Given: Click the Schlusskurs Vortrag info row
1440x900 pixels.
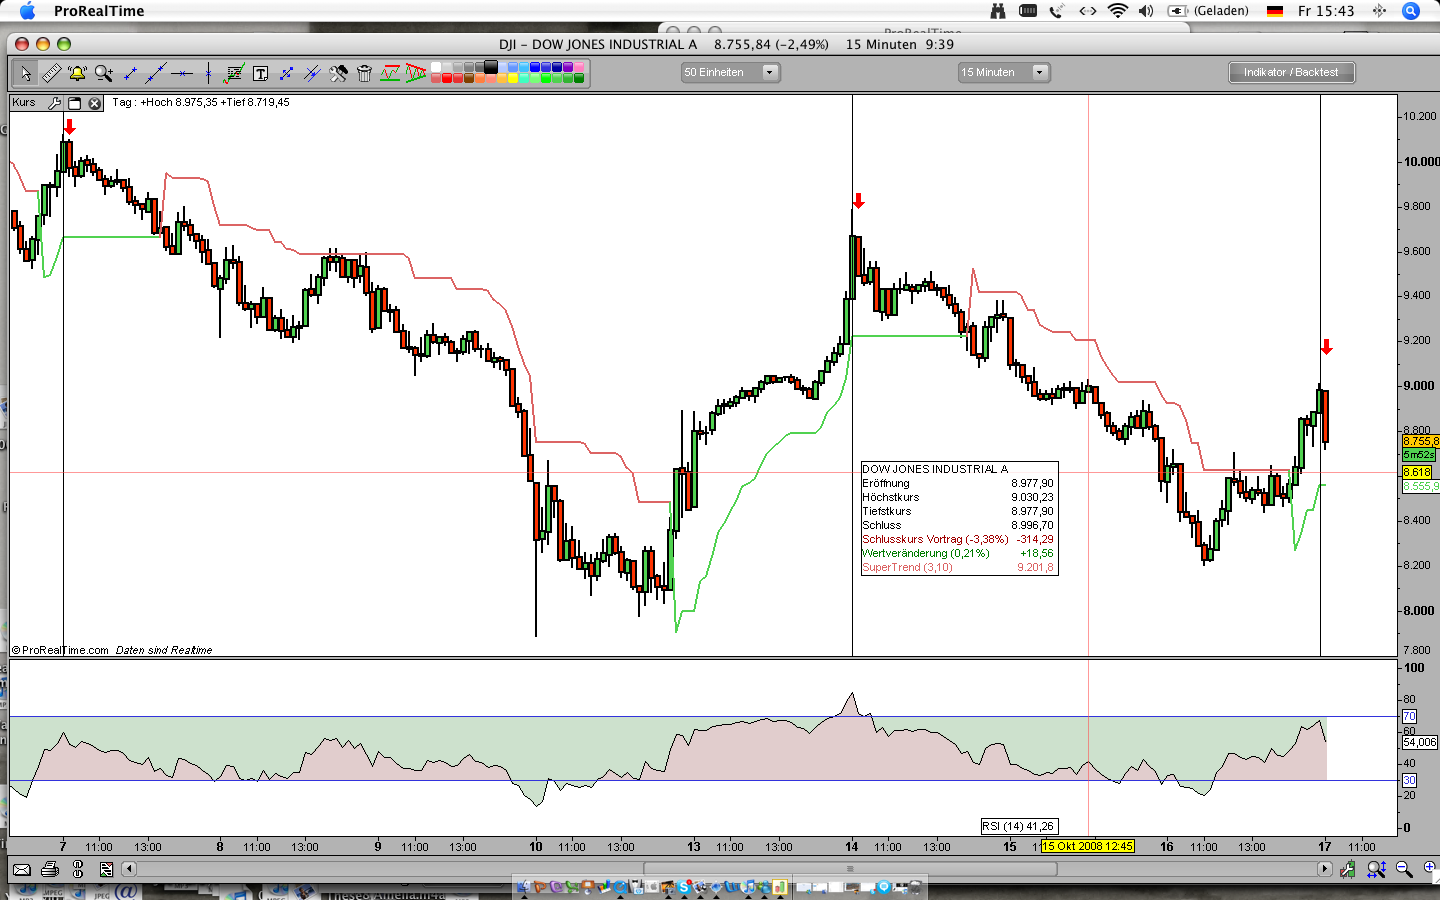Looking at the screenshot, I should [958, 539].
